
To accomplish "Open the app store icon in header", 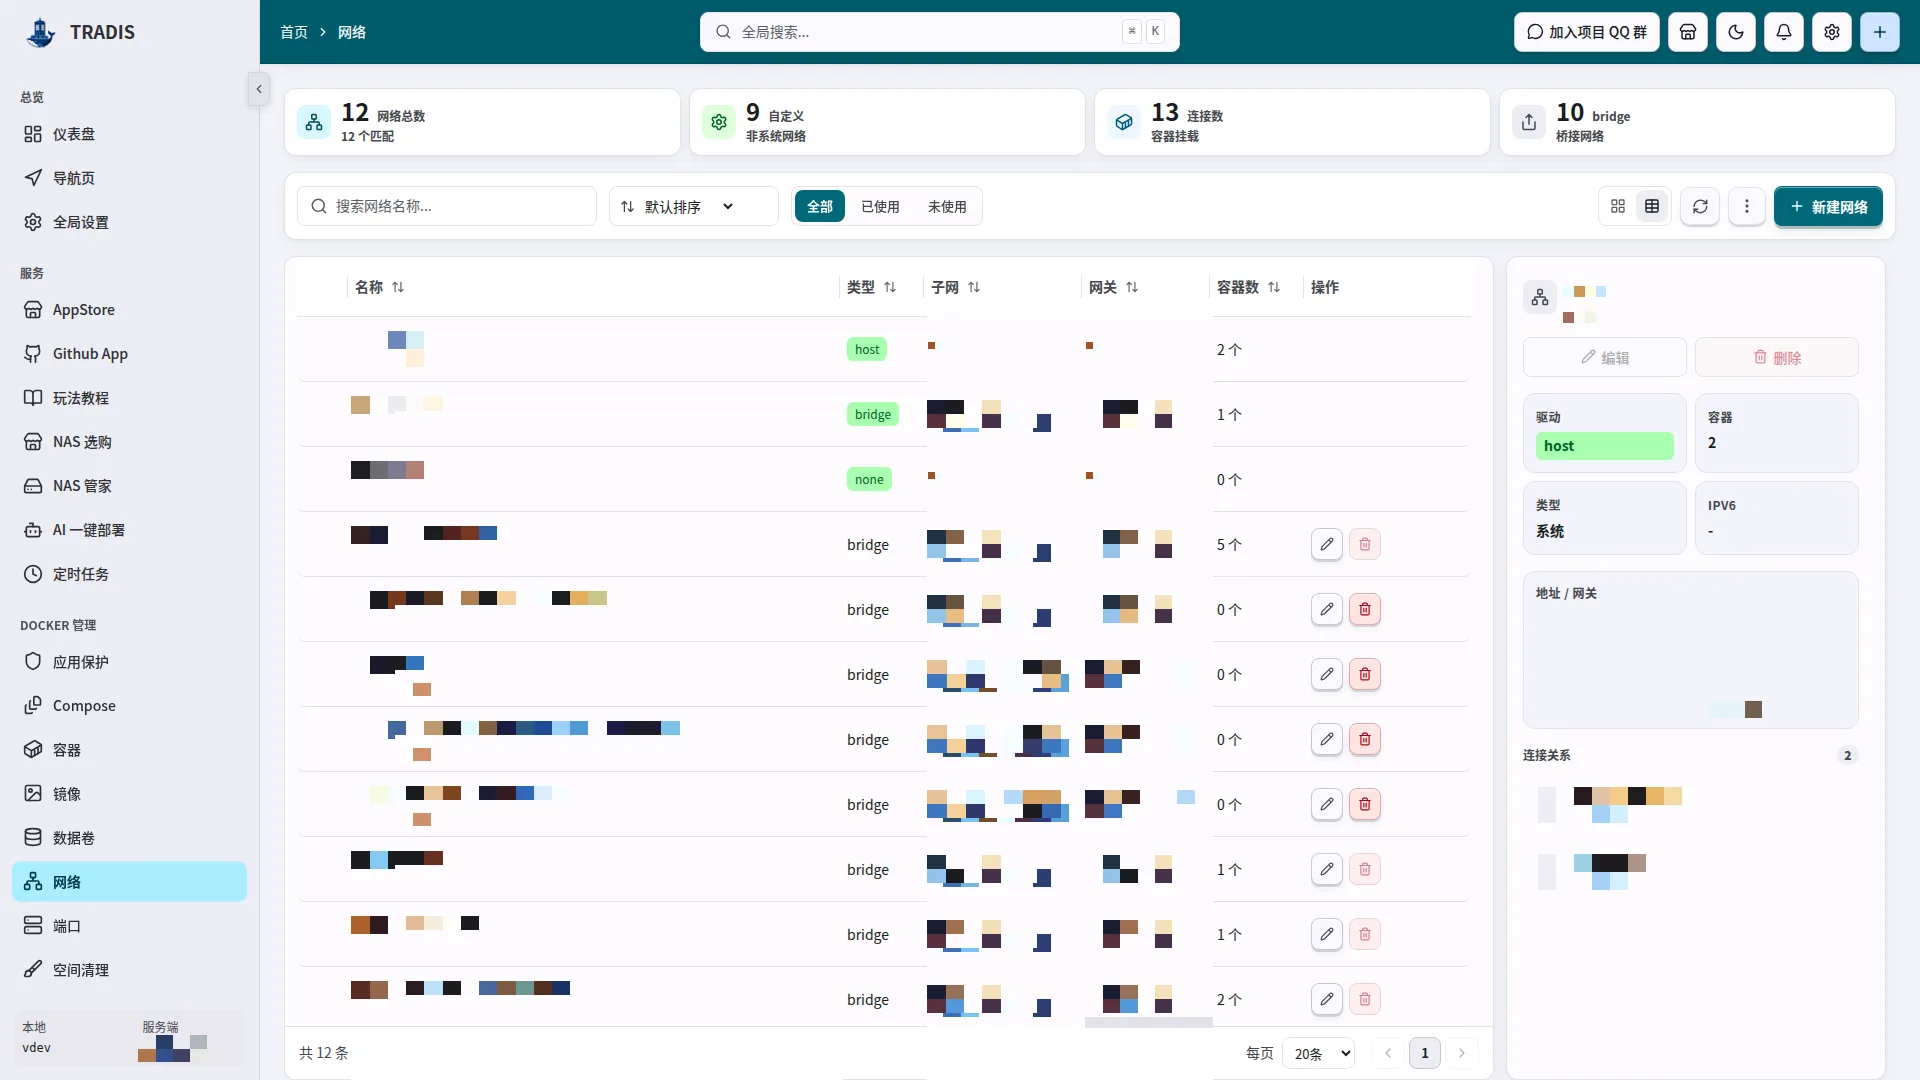I will 1688,32.
